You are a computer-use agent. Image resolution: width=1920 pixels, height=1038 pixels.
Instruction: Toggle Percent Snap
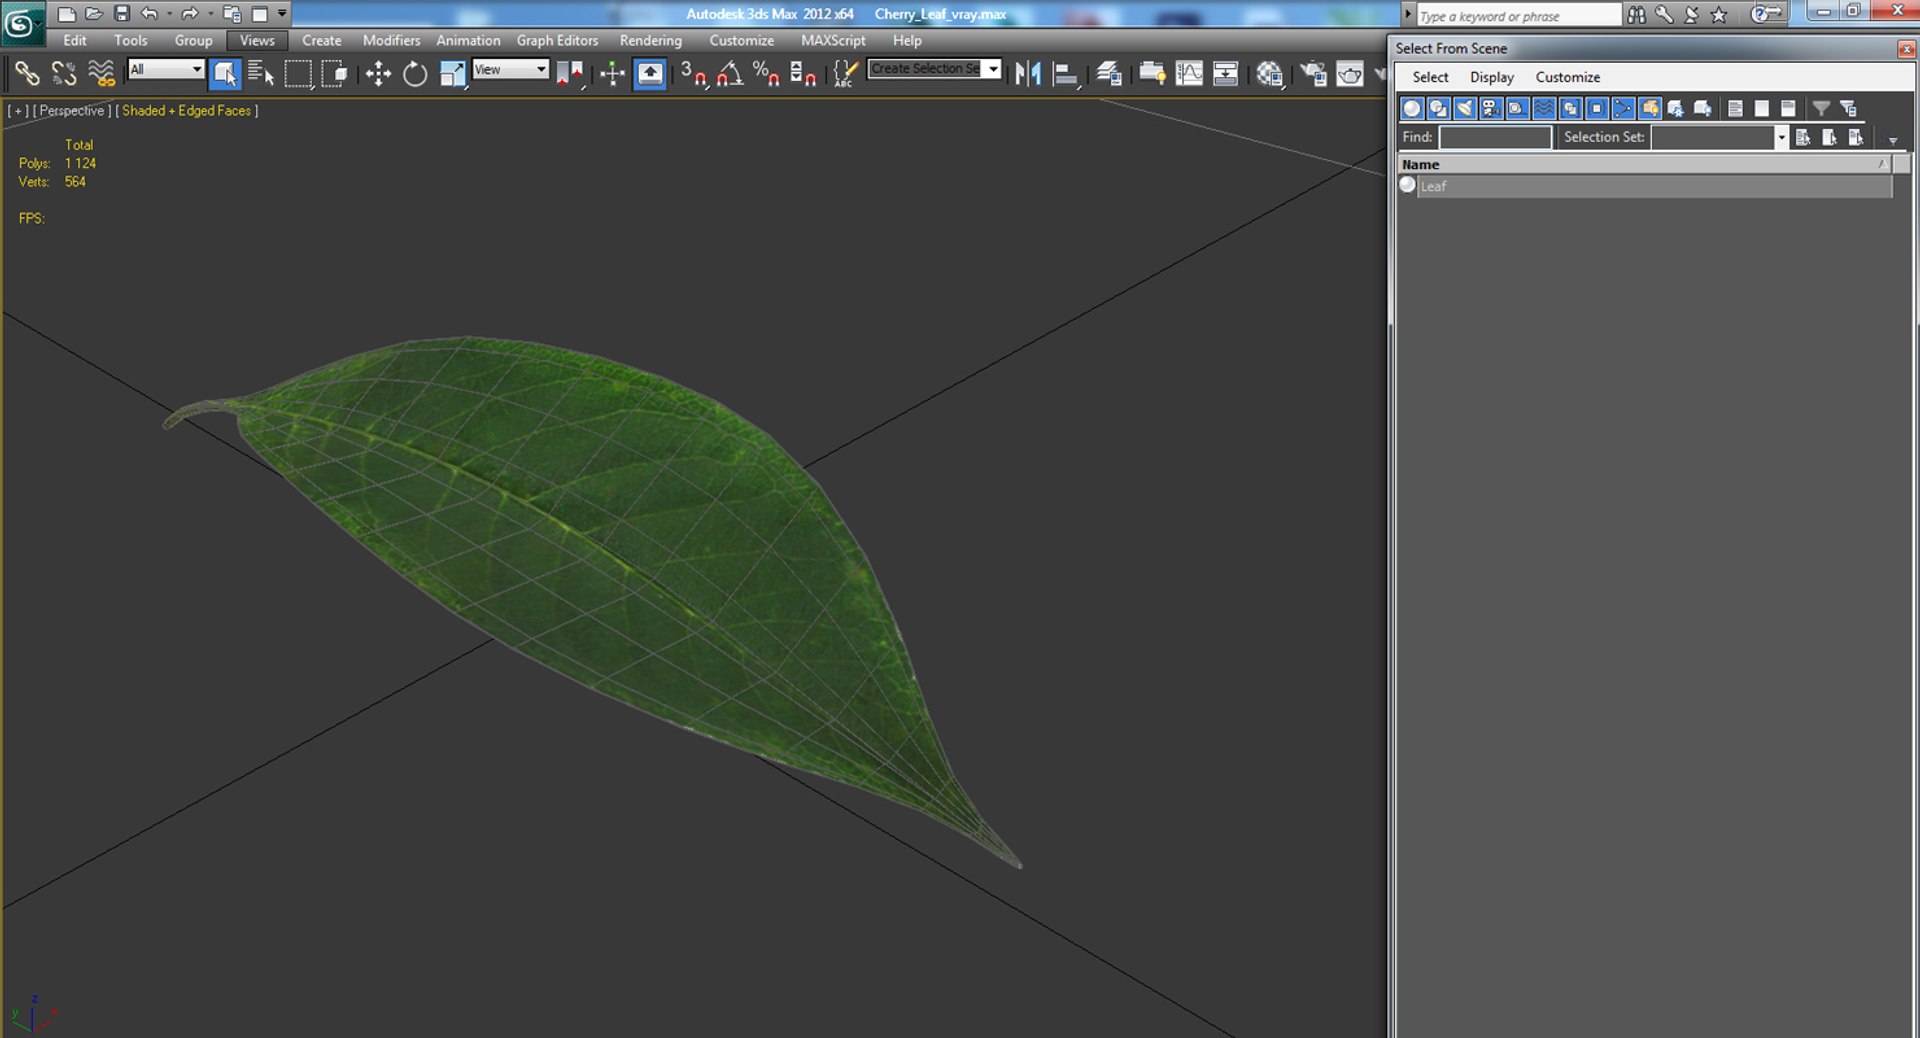tap(767, 74)
